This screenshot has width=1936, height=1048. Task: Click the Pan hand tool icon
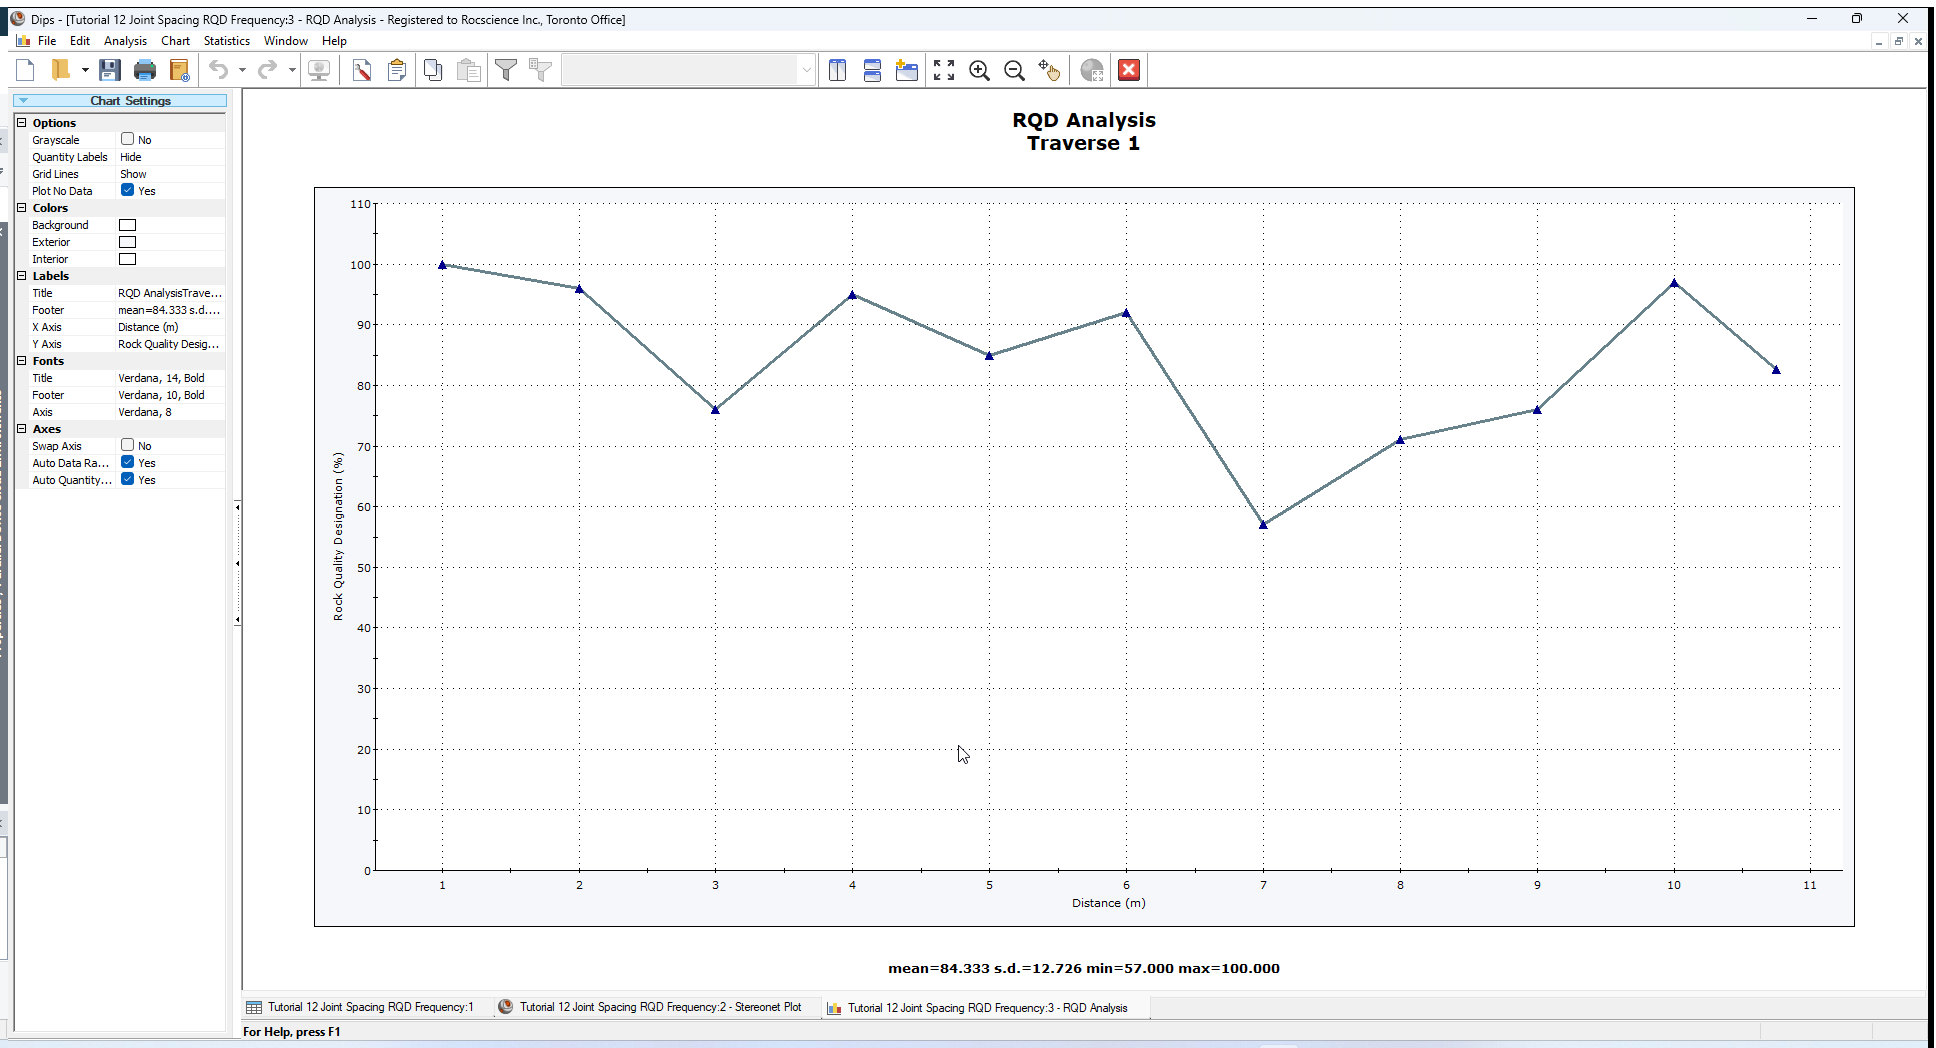click(1049, 70)
